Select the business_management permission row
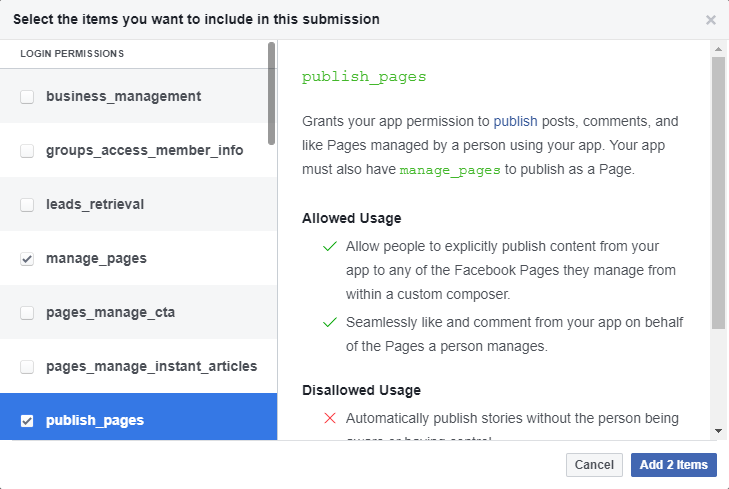 pos(139,96)
